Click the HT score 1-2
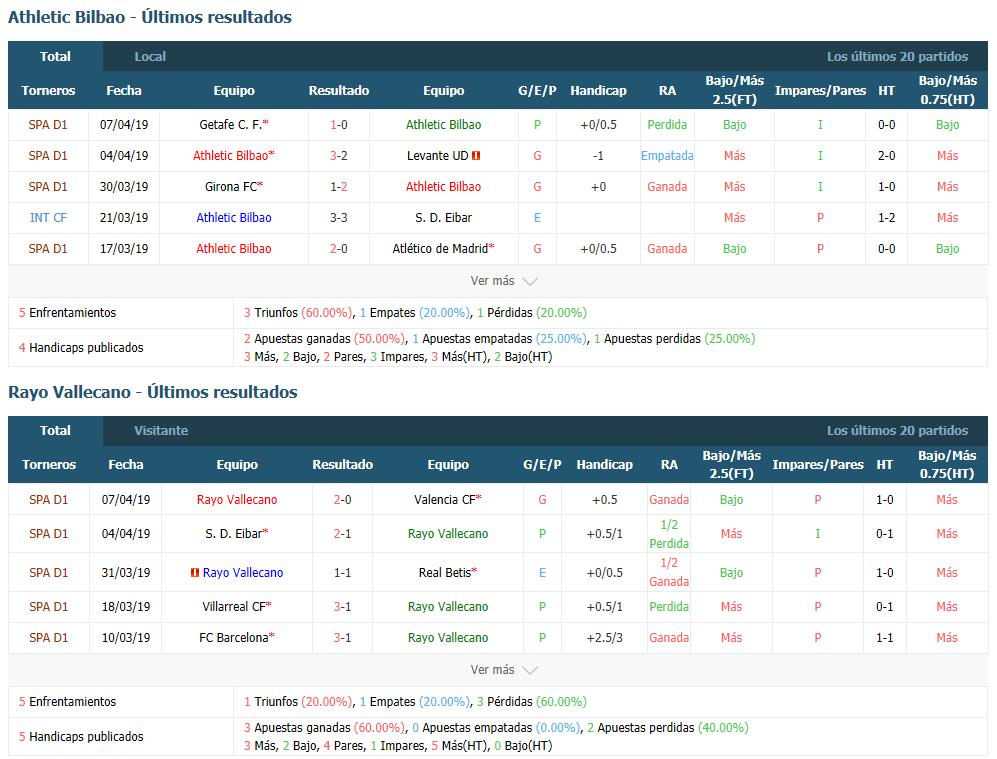The image size is (997, 759). (x=886, y=218)
